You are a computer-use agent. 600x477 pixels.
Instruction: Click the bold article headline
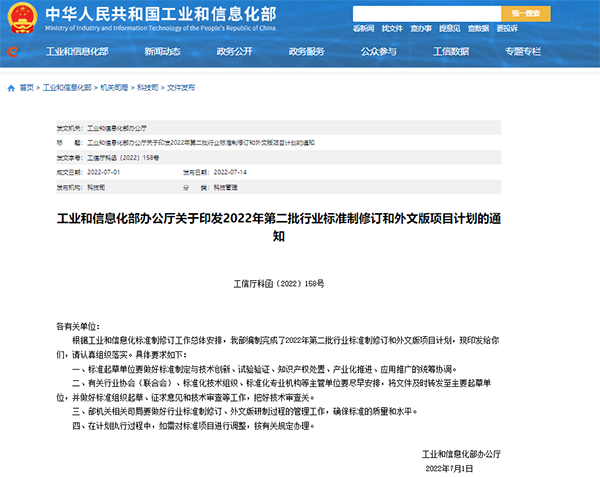[x=279, y=227]
